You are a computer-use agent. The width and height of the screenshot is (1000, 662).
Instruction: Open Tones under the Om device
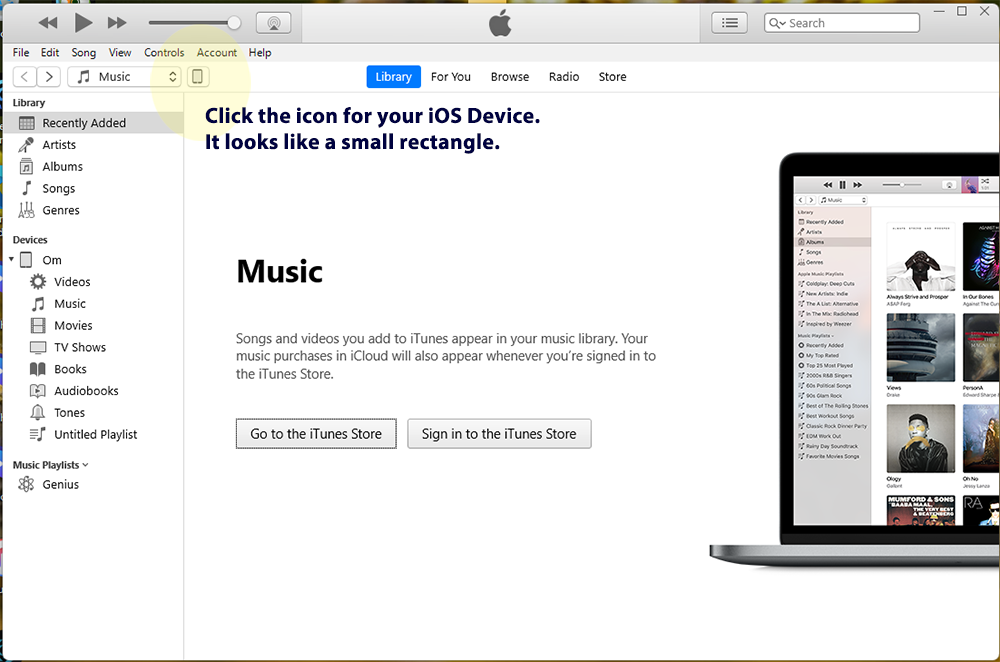tap(94, 412)
